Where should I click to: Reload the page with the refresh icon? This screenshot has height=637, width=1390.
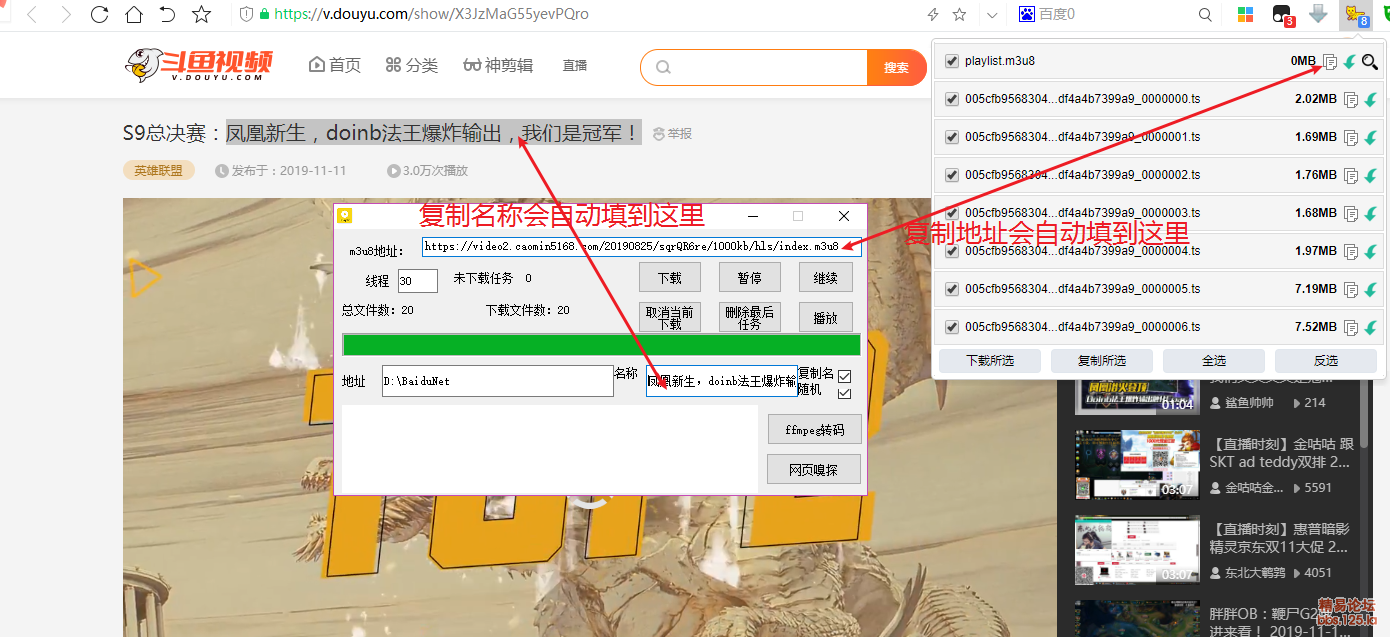[99, 14]
